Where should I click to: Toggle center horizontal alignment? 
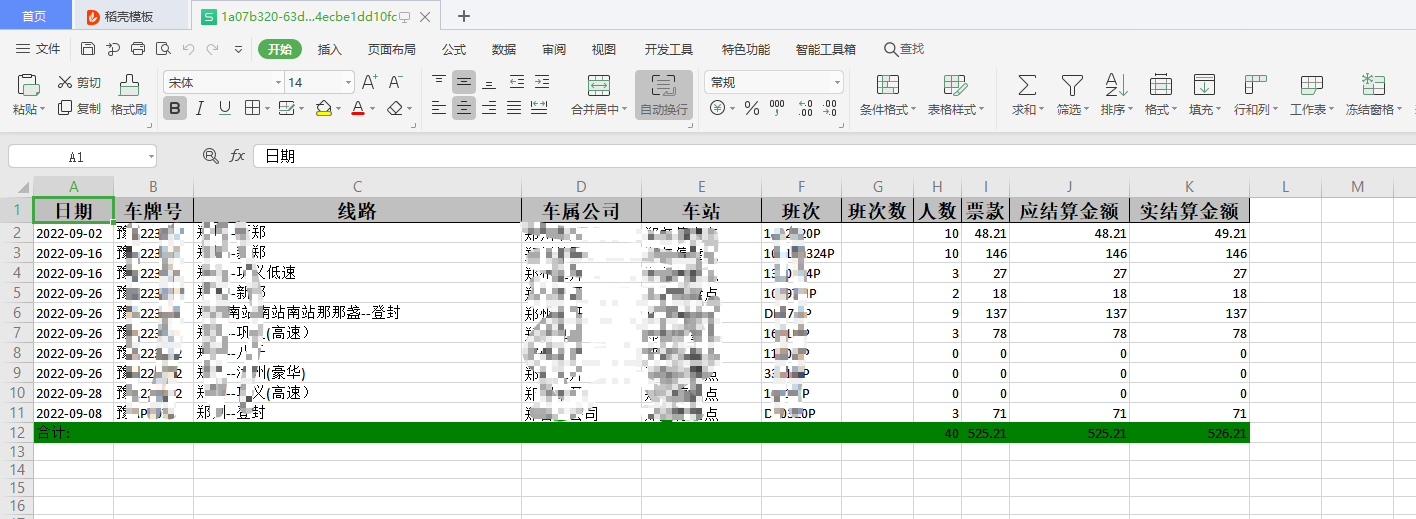click(464, 108)
